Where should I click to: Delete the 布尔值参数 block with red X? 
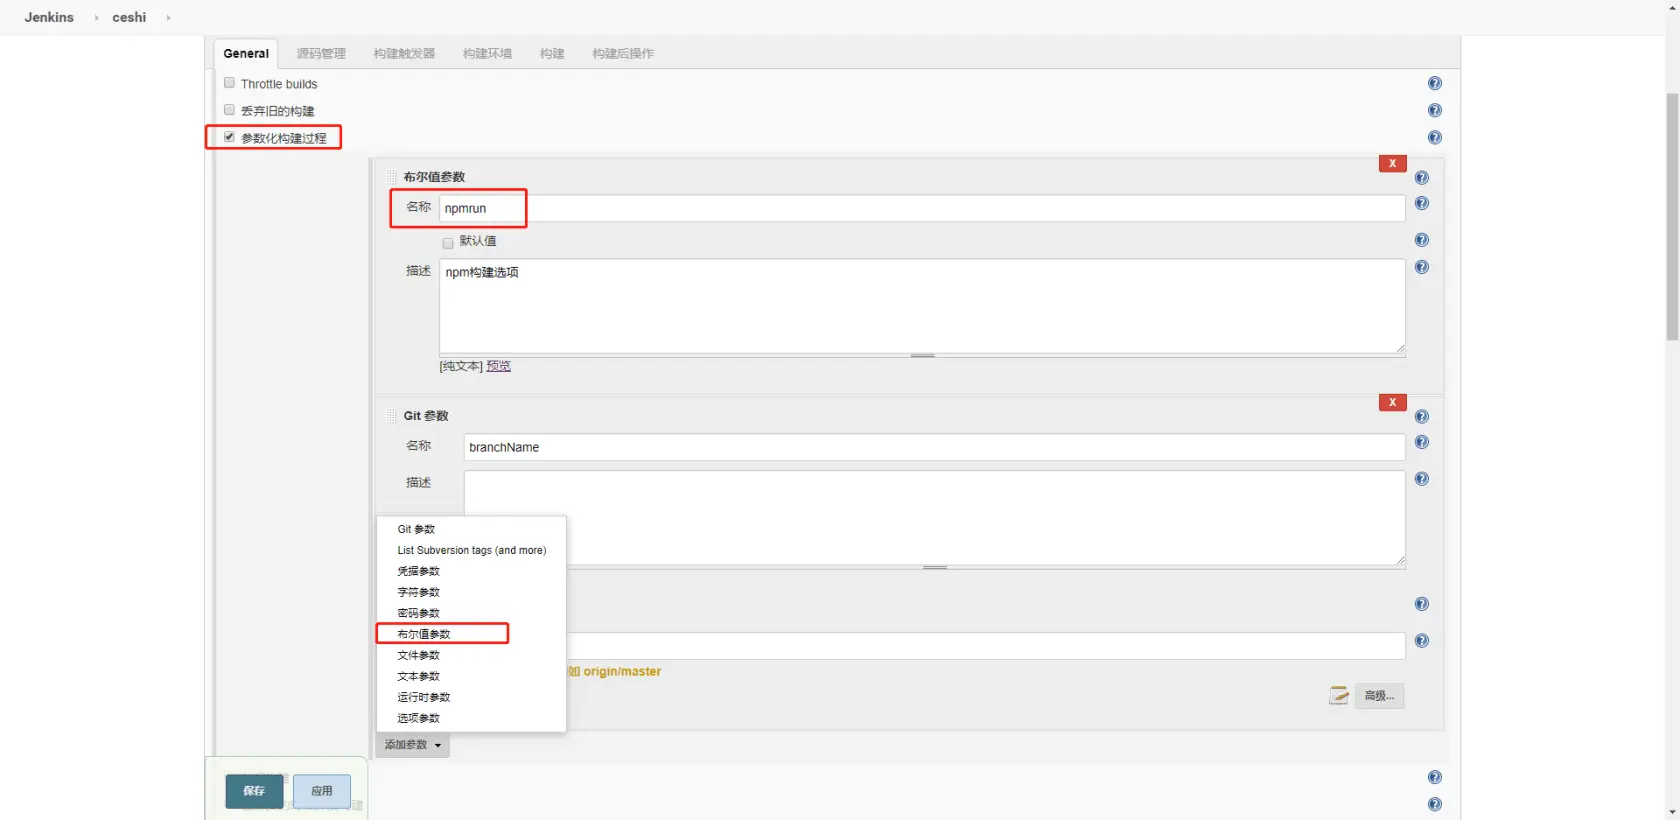pyautogui.click(x=1392, y=164)
